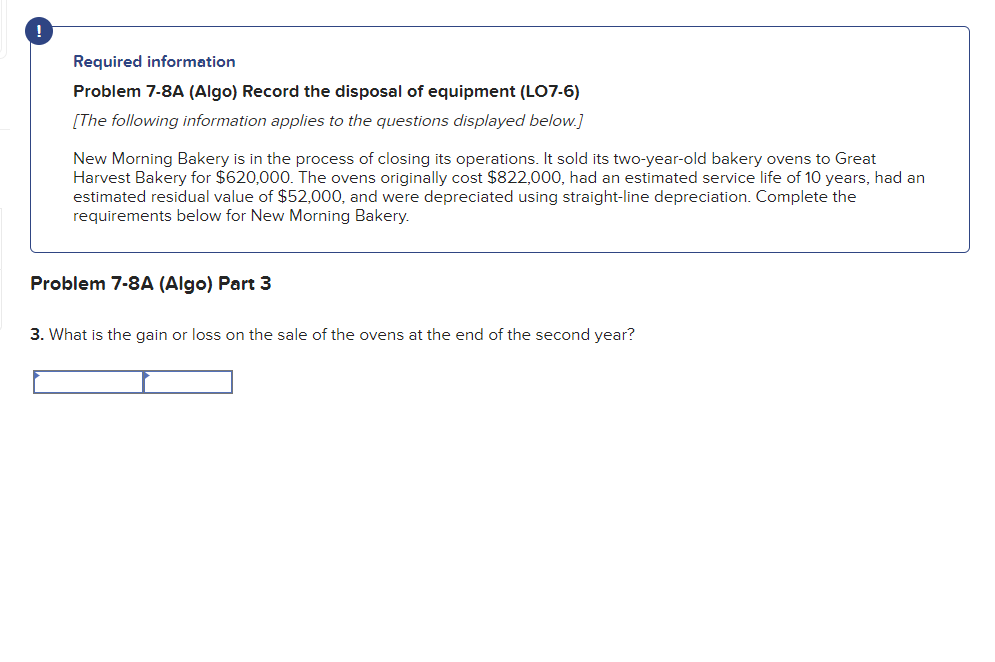Open the left answer cell's flag dropdown
Screen dimensions: 995x662
click(38, 375)
